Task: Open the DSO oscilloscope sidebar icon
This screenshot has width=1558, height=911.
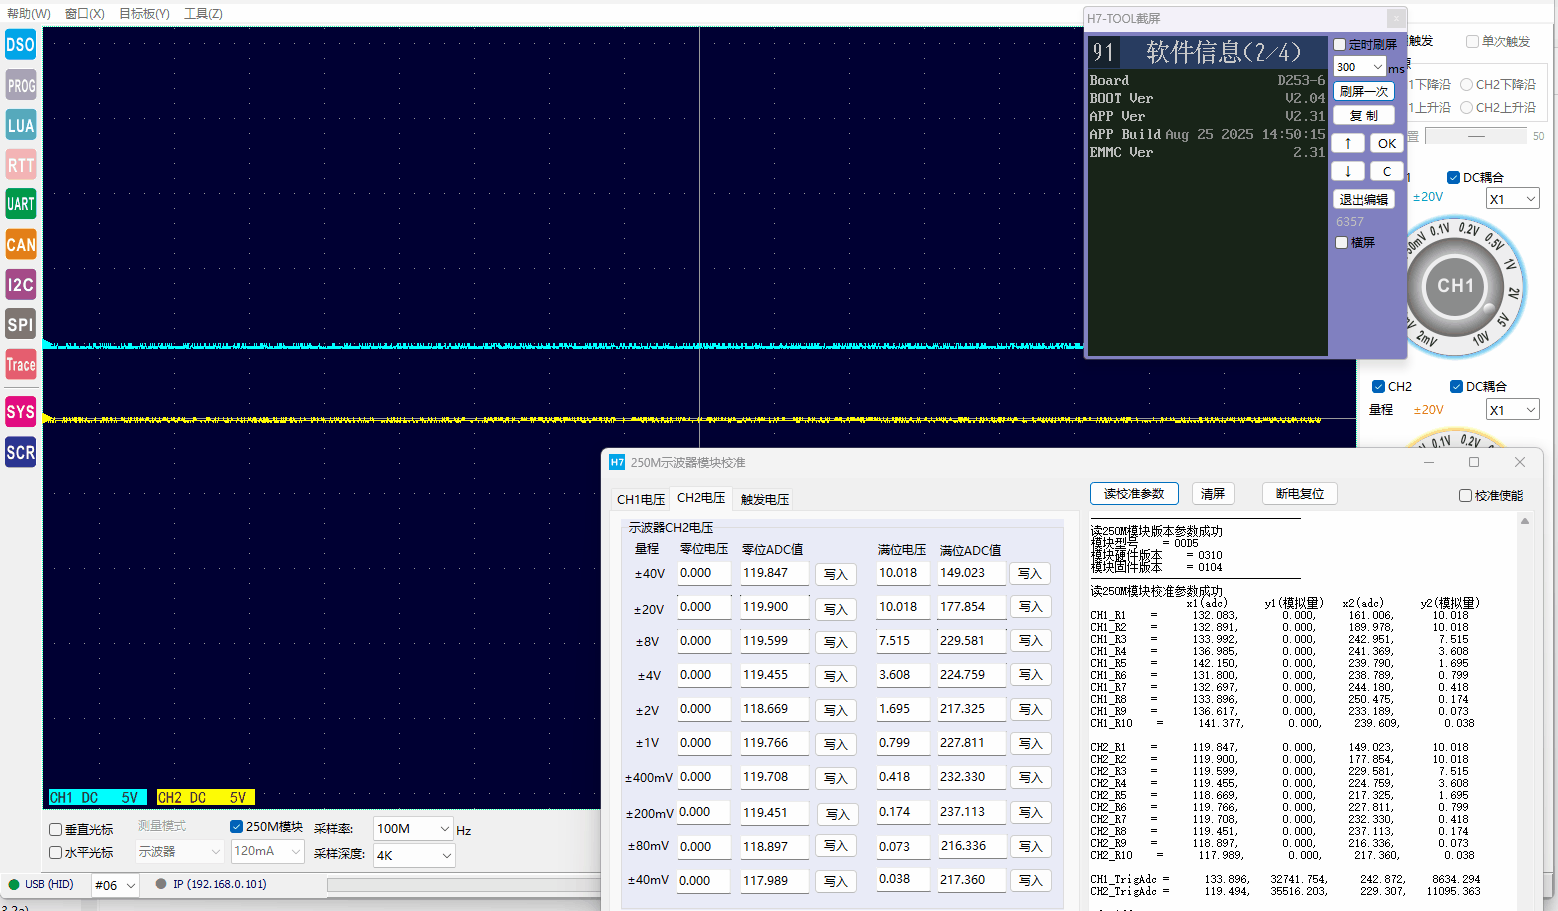Action: click(20, 45)
